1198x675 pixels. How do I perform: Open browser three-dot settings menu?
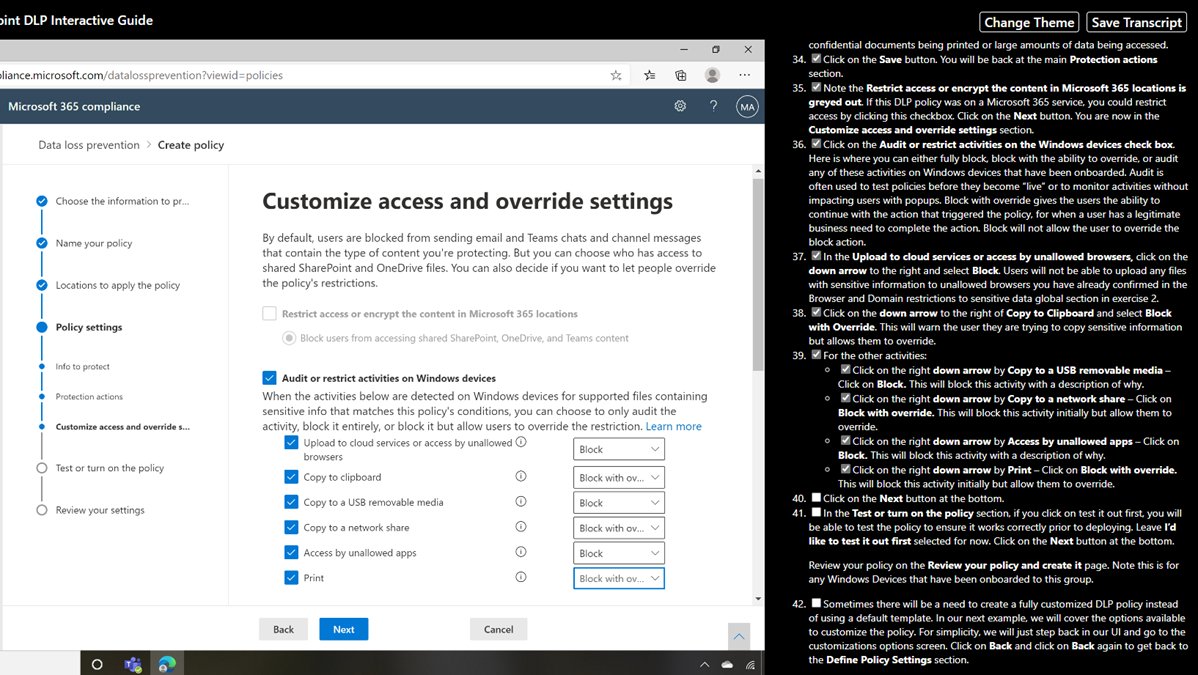coord(744,75)
